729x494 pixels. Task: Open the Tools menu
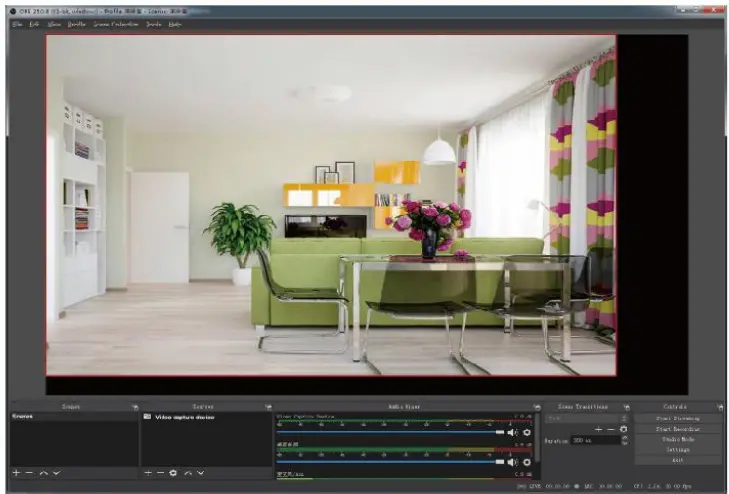153,24
